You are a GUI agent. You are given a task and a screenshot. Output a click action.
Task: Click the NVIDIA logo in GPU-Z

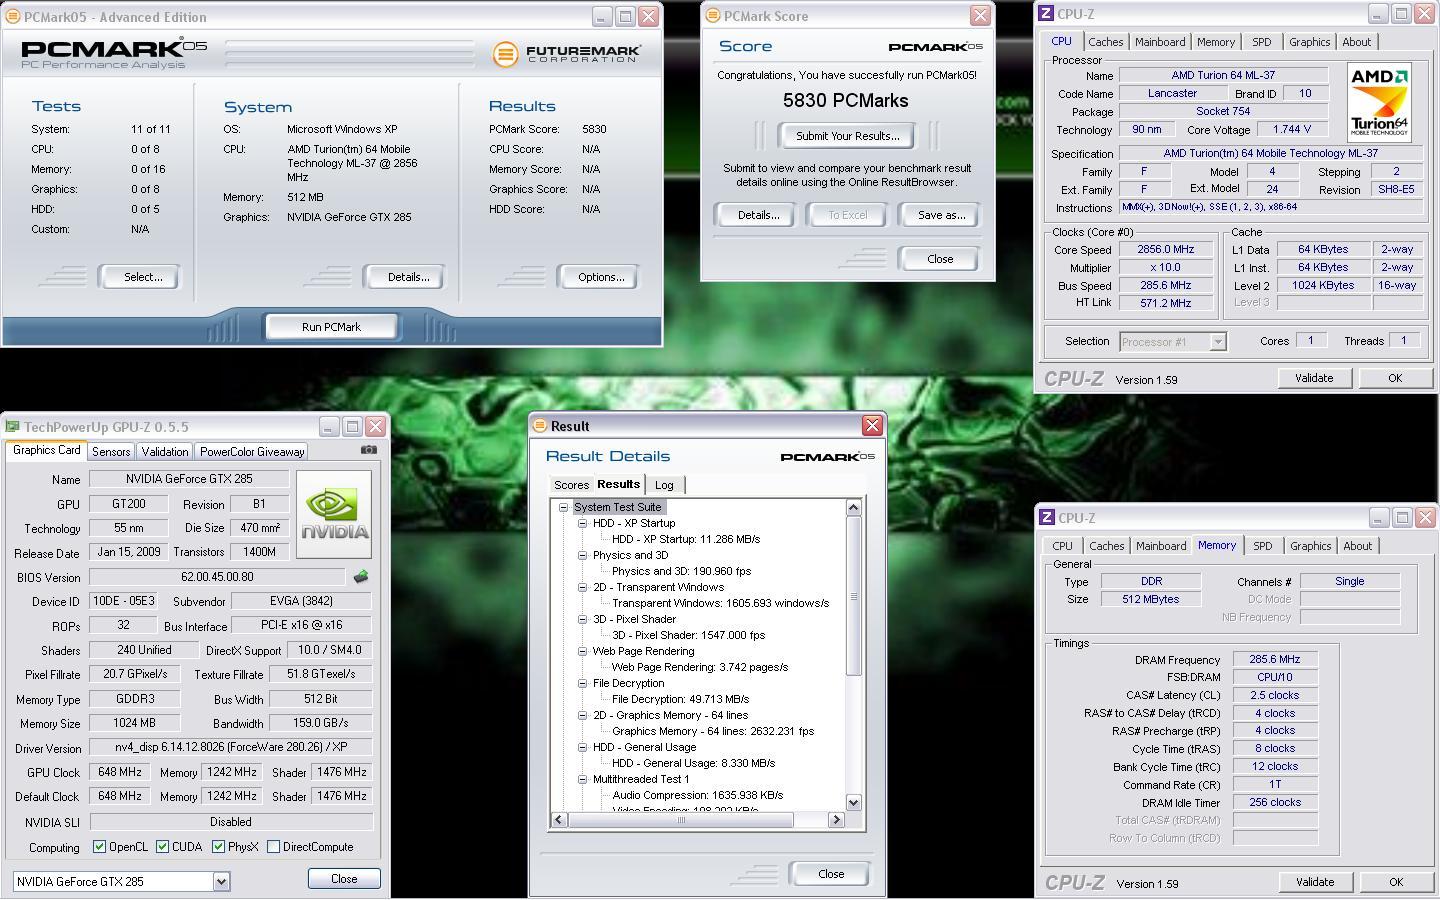coord(335,514)
